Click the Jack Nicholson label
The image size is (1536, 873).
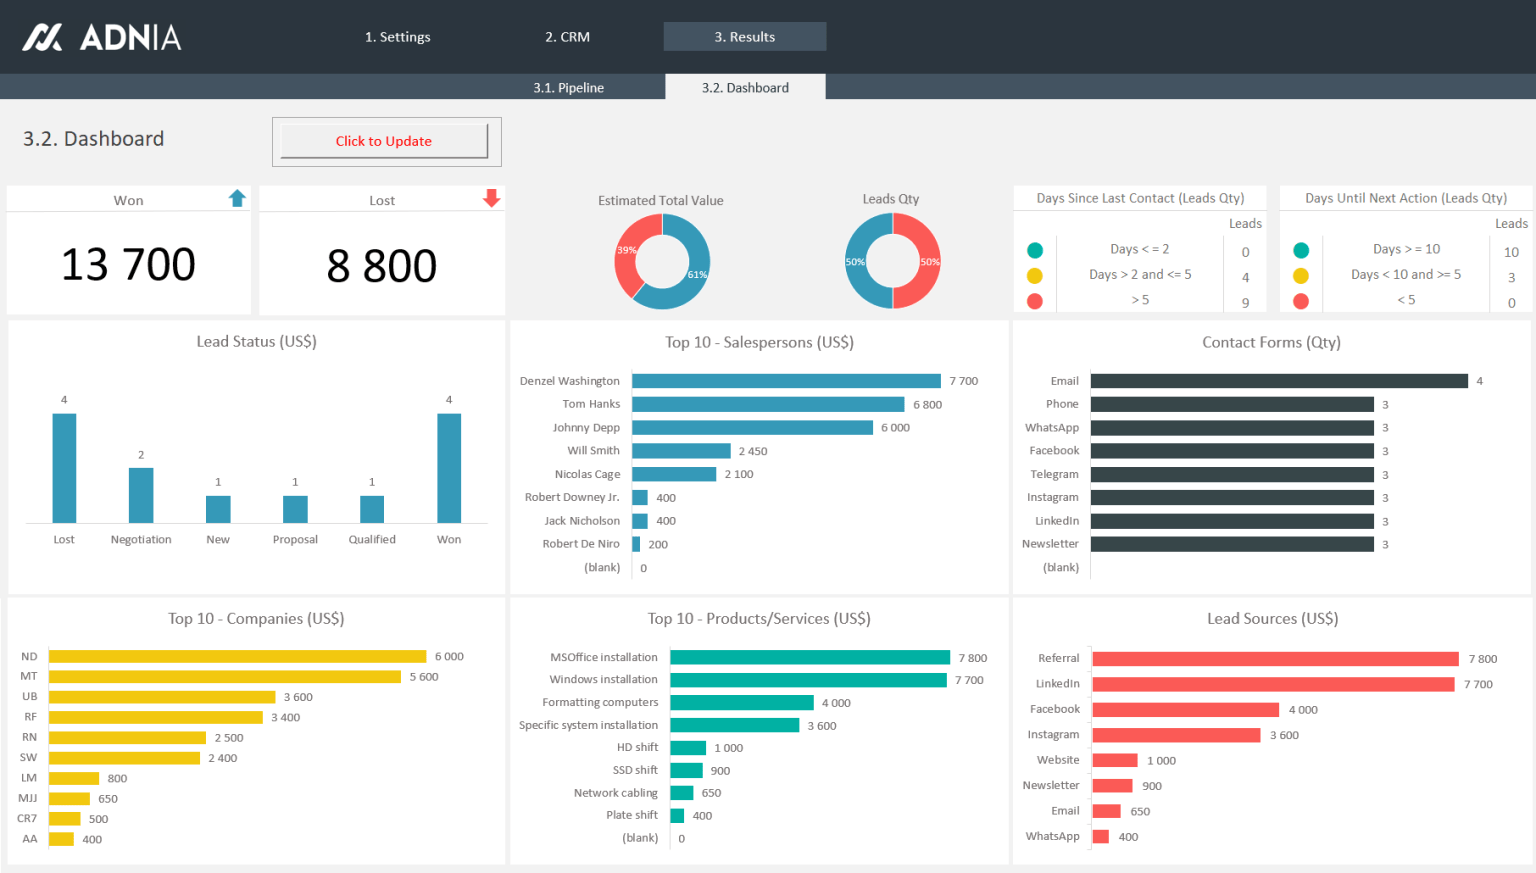(x=582, y=521)
